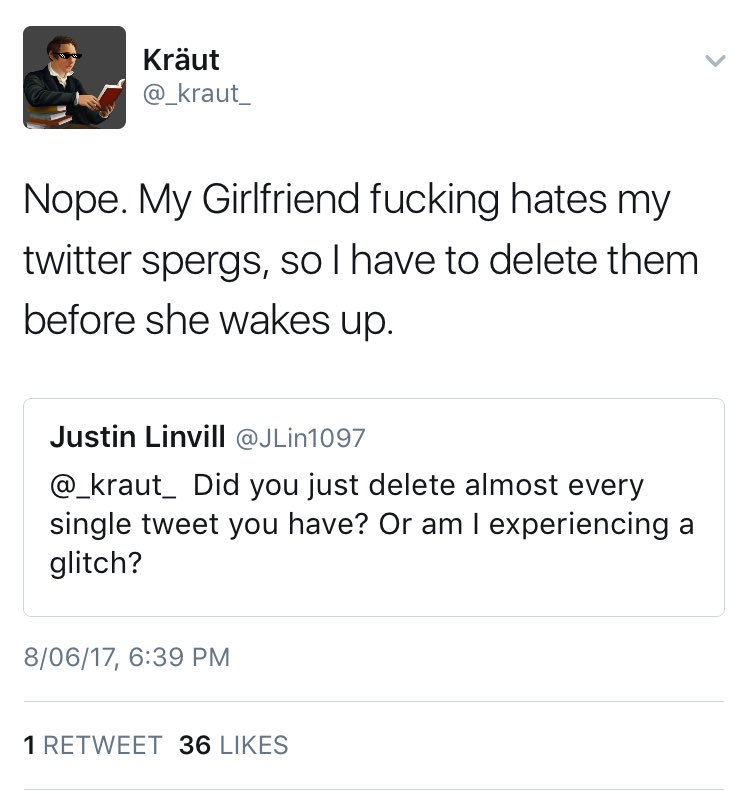Image resolution: width=748 pixels, height=794 pixels.
Task: Open the quoted tweet by Justin Linvill
Action: [374, 507]
